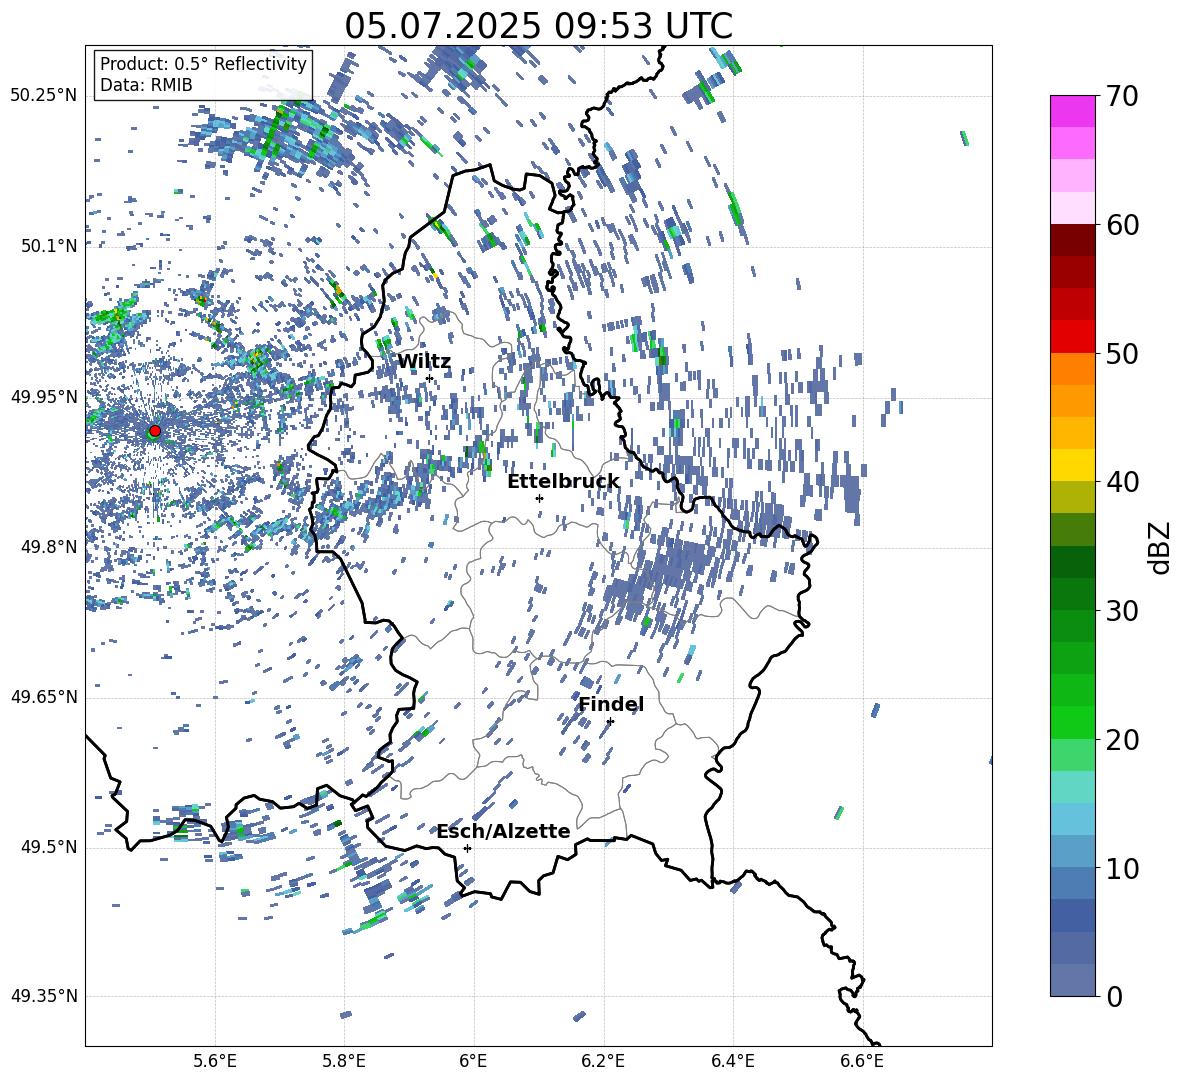Click the cross marker below Ettelbruck
Image resolution: width=1184 pixels, height=1081 pixels.
tap(539, 499)
